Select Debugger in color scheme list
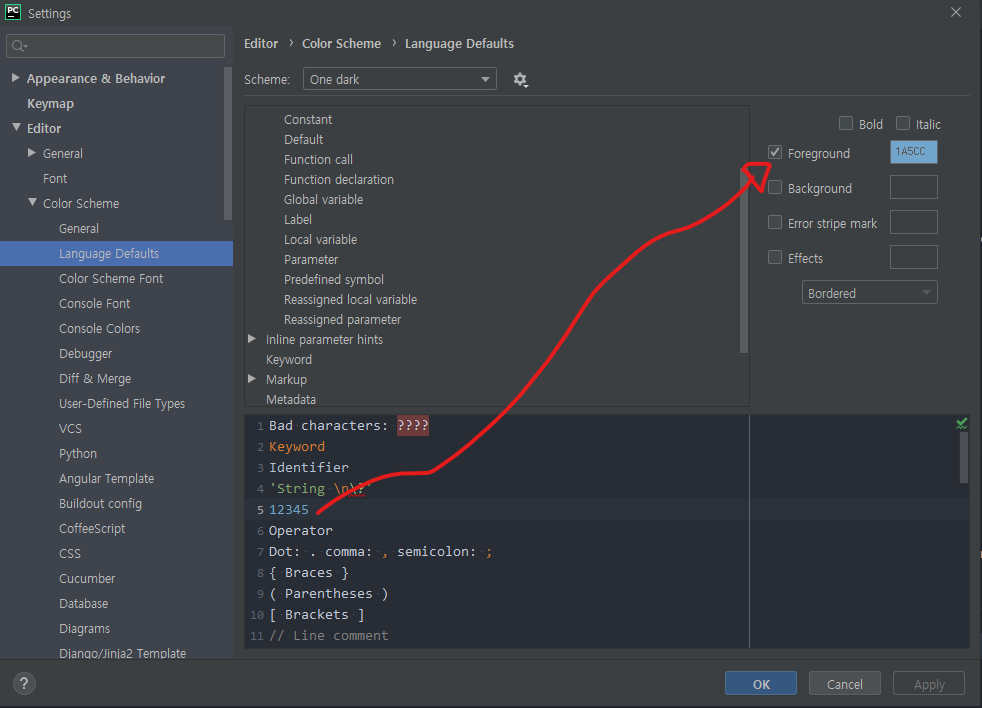The height and width of the screenshot is (708, 982). (x=86, y=353)
